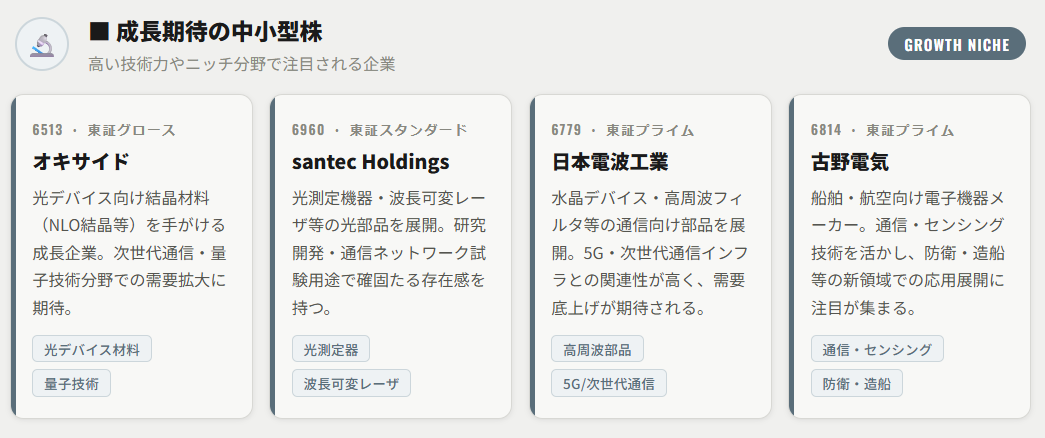
Task: Click the 5G/次世代通信 tag
Action: (x=609, y=383)
